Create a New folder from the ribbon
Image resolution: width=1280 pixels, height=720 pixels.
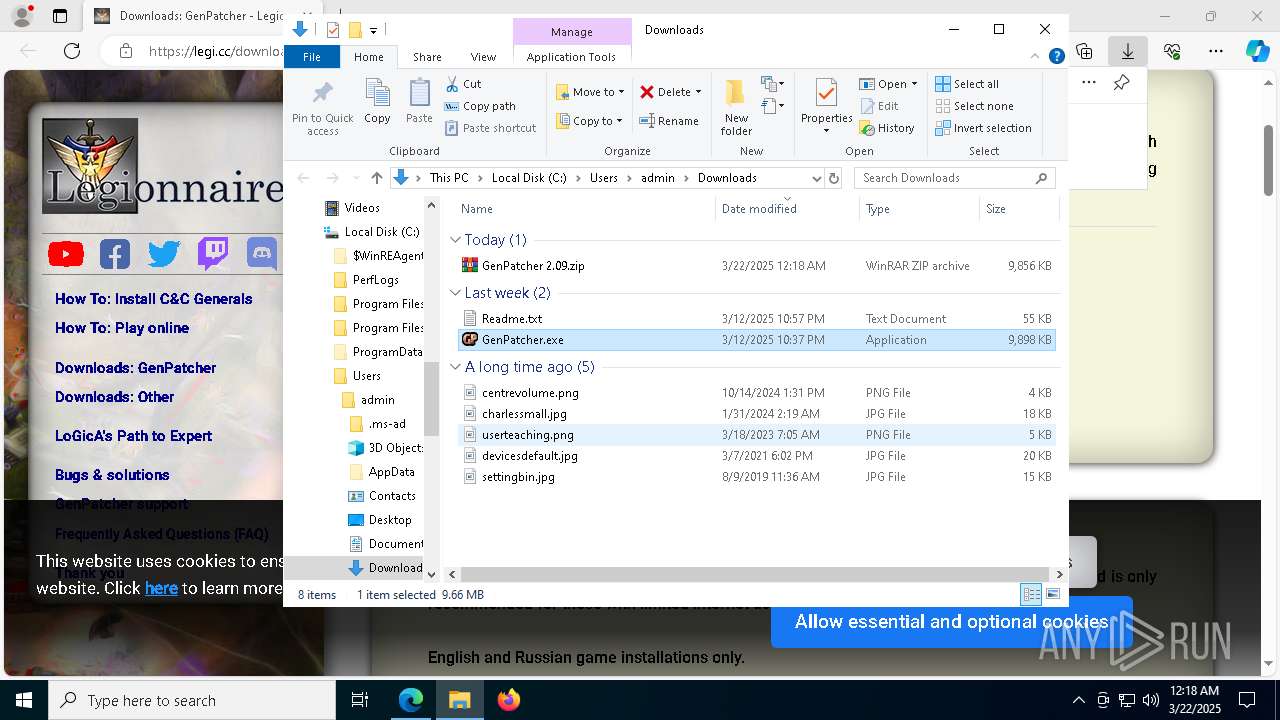736,107
